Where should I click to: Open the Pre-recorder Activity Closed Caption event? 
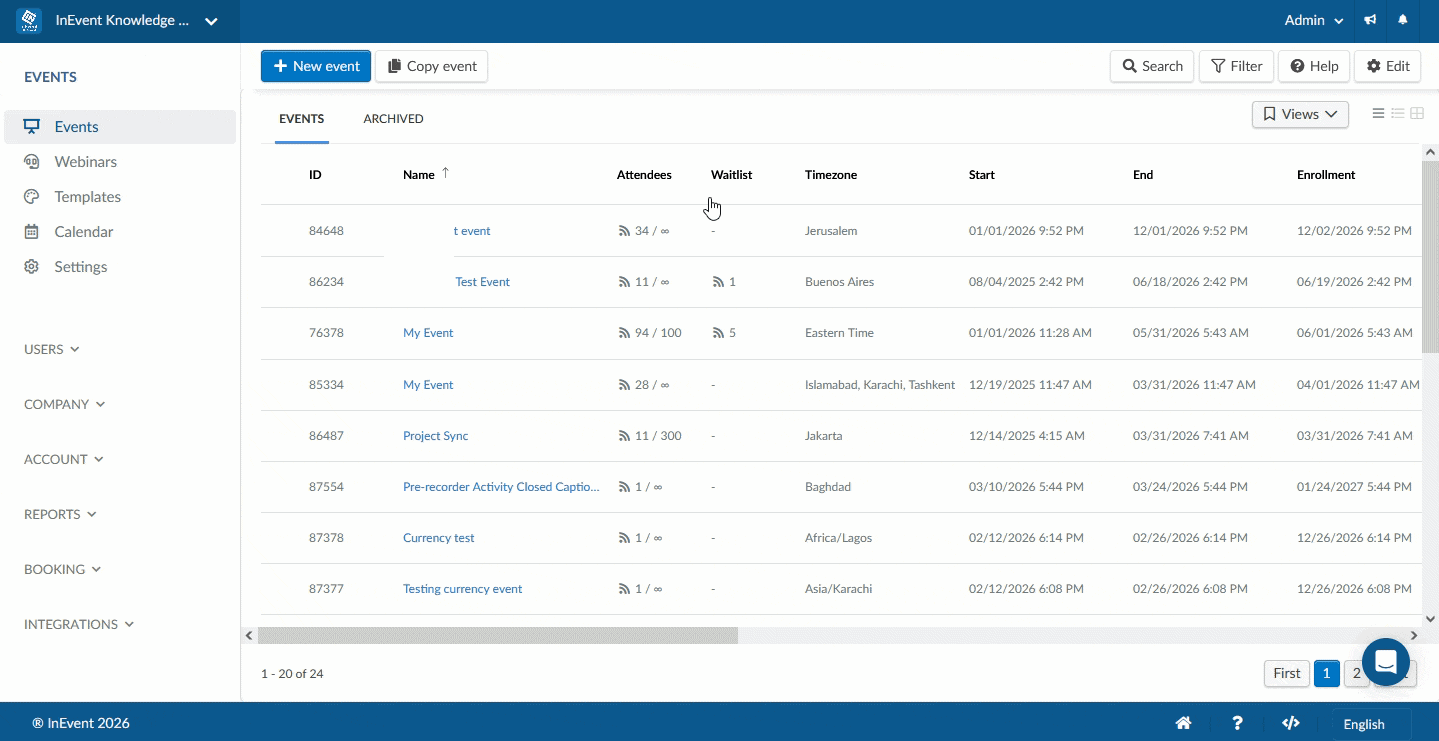(x=501, y=487)
